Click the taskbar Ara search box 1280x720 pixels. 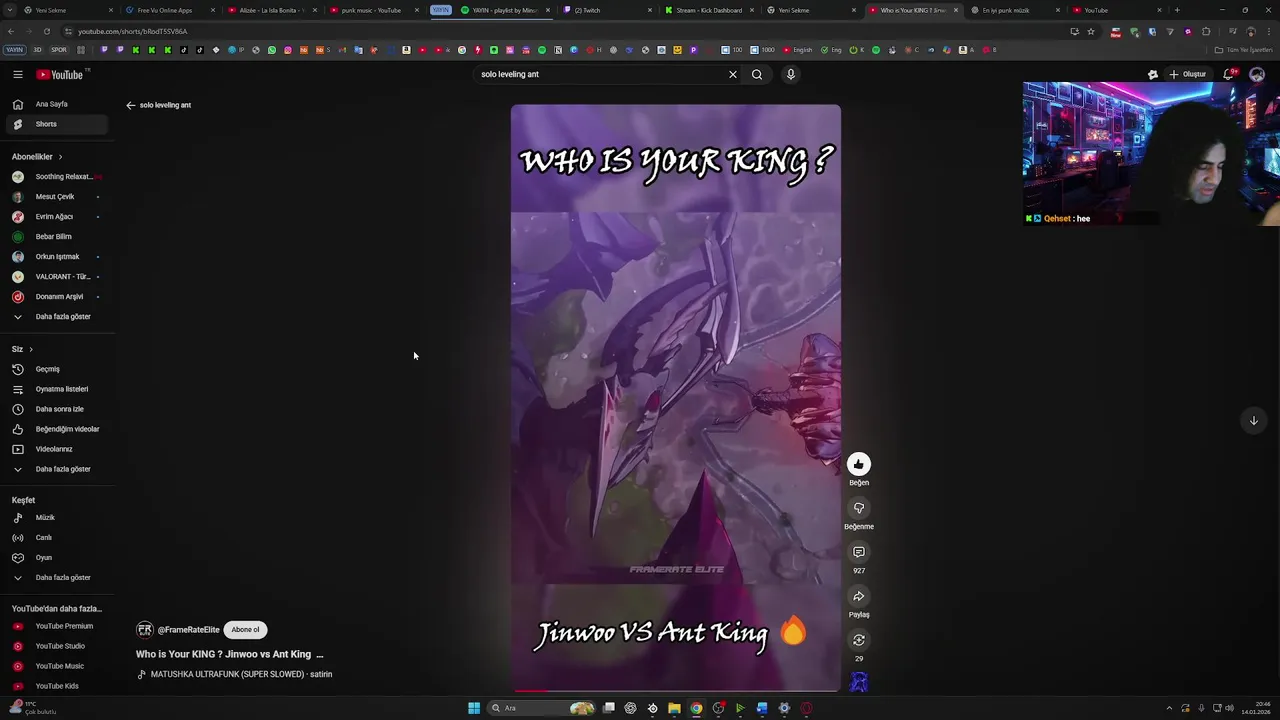tap(541, 708)
